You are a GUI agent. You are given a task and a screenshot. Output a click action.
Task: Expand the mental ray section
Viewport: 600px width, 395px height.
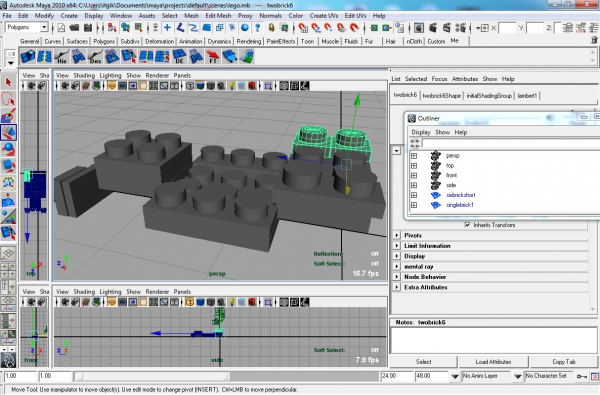tap(397, 266)
